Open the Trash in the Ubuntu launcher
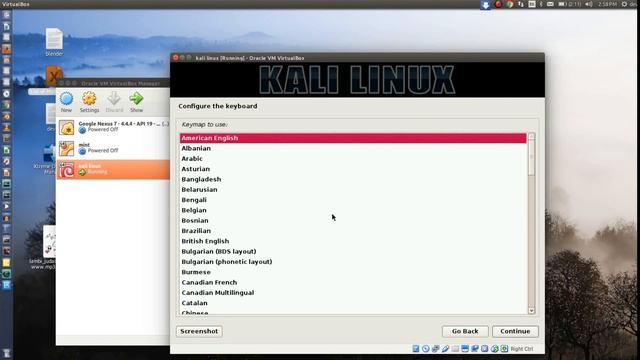Image resolution: width=640 pixels, height=360 pixels. (6, 353)
